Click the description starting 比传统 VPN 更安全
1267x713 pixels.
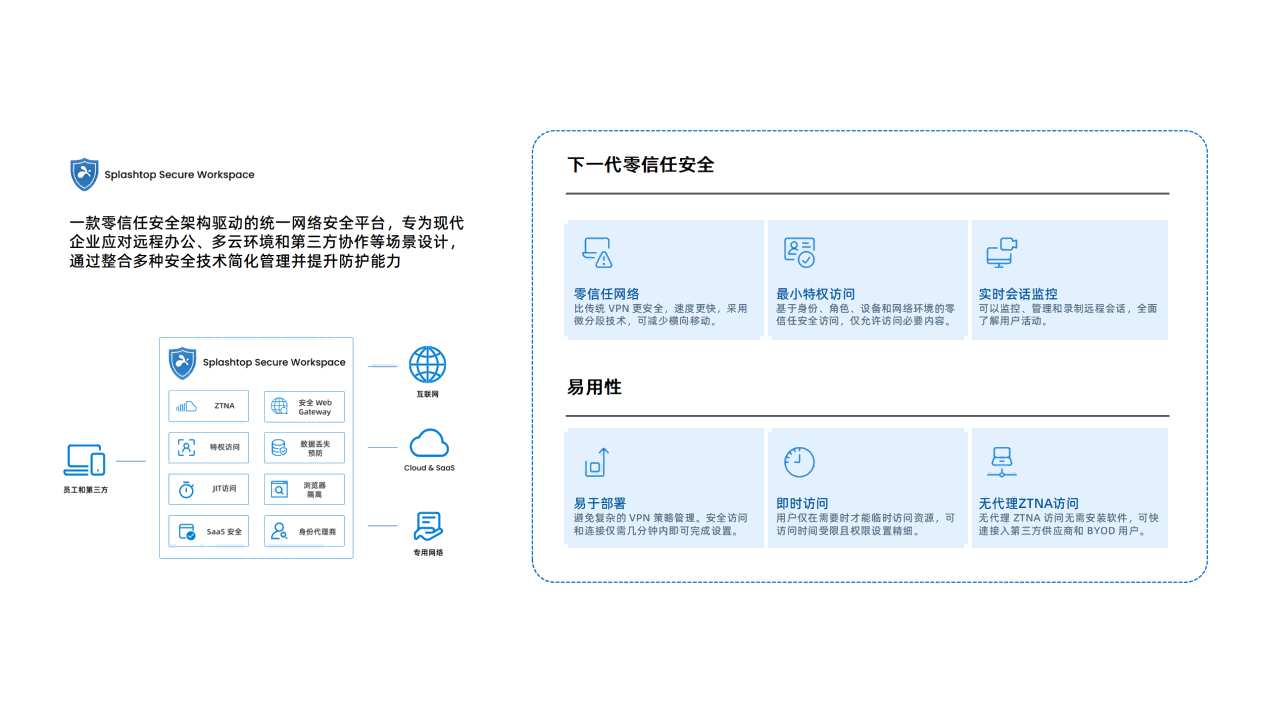tap(660, 314)
